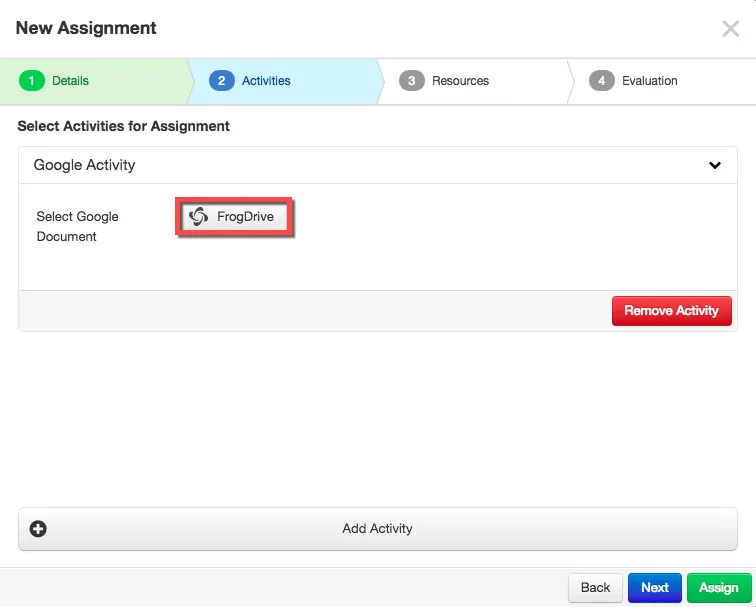Click the Remove Activity button
The image size is (756, 607).
(672, 310)
